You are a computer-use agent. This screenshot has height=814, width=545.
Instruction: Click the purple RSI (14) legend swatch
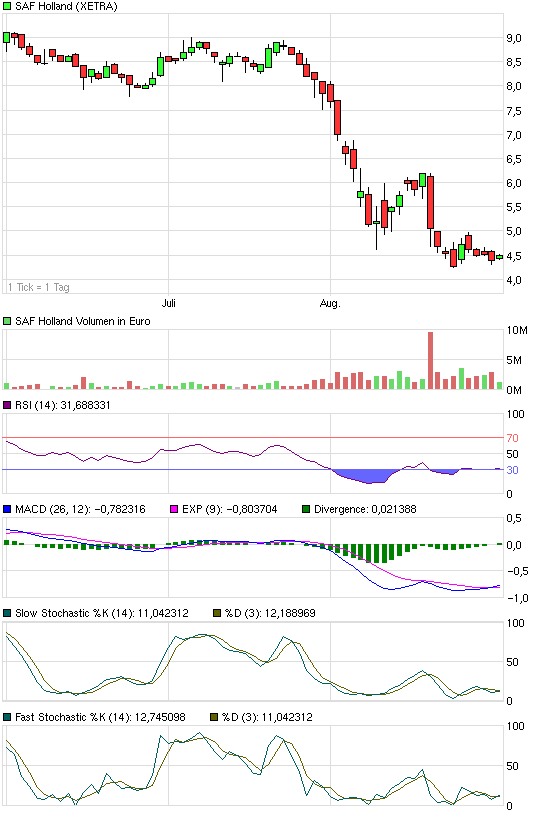(x=7, y=405)
